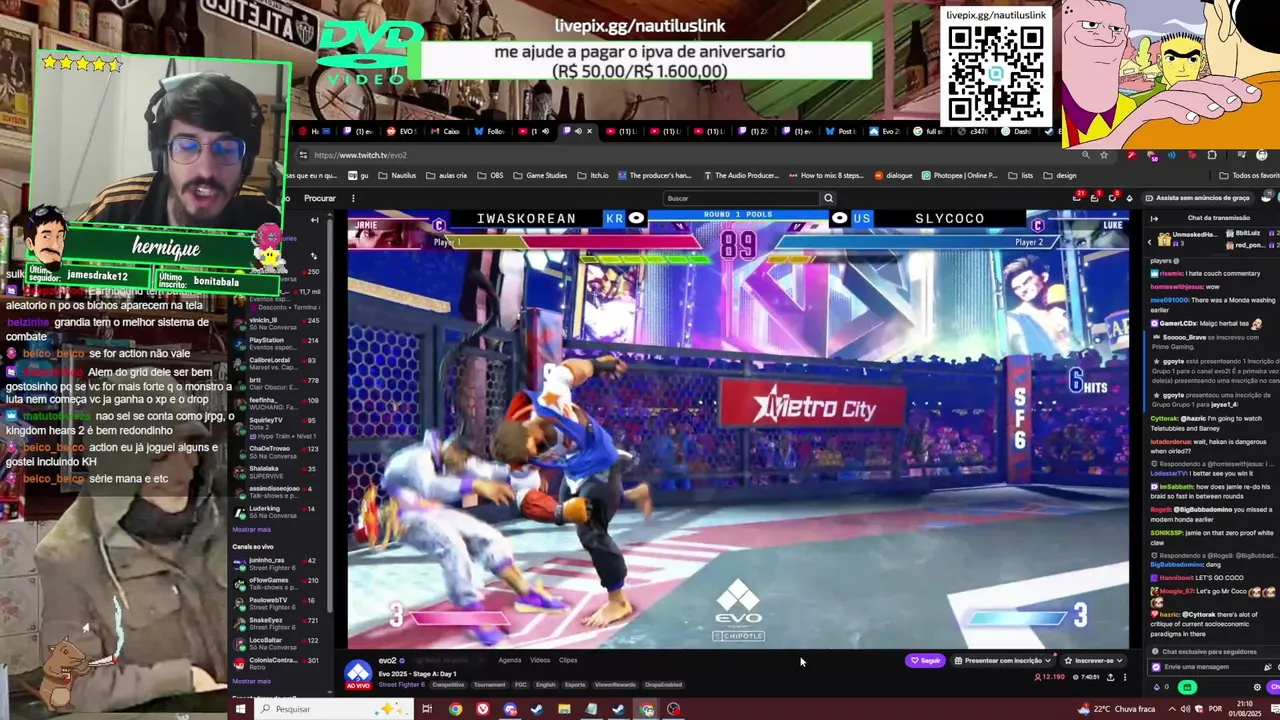Open the 'Game Studies' bookmarks folder
Viewport: 1280px width, 720px height.
541,175
